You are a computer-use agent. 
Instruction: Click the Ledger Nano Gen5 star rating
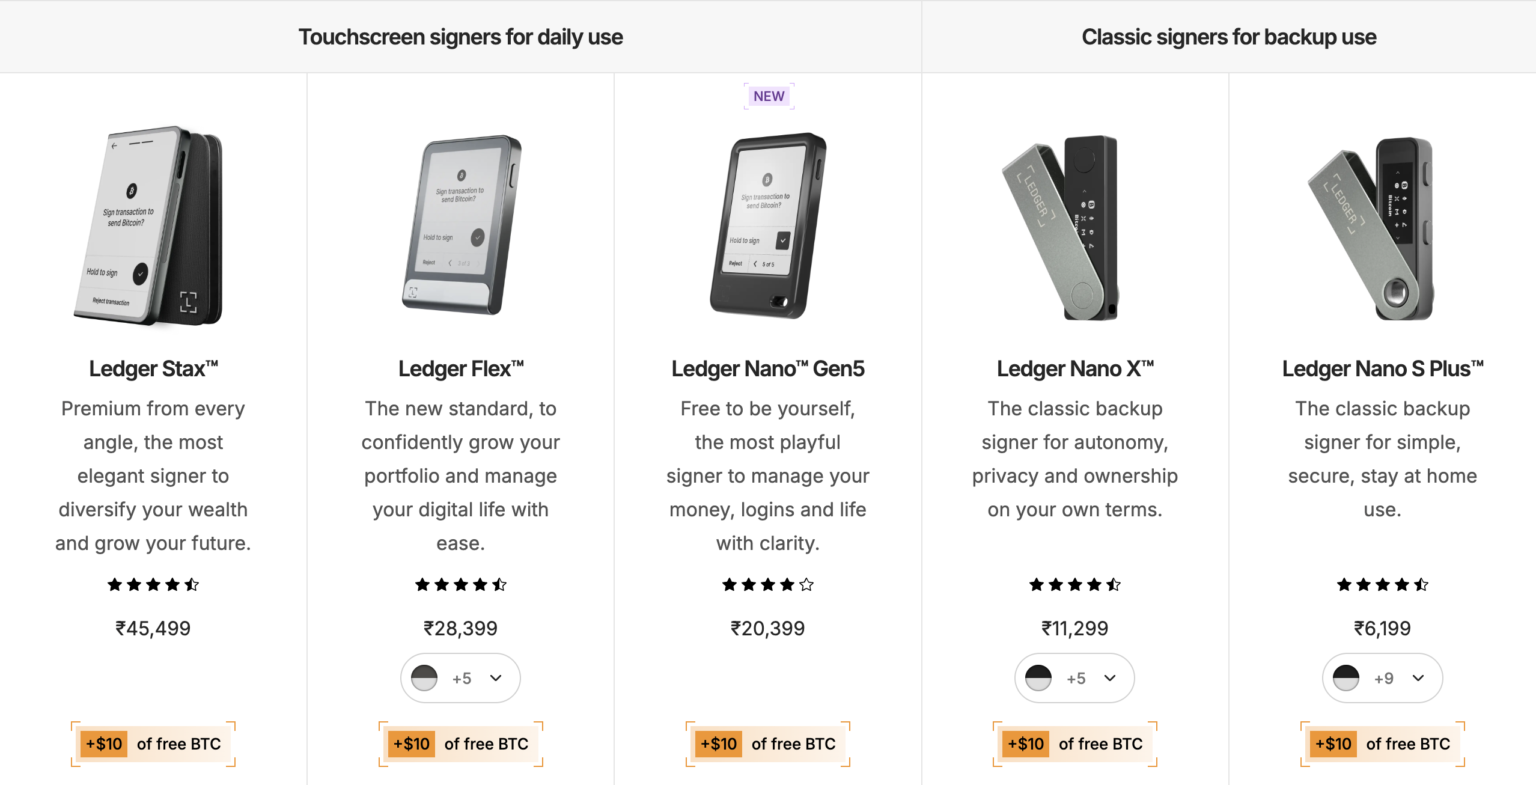[768, 584]
